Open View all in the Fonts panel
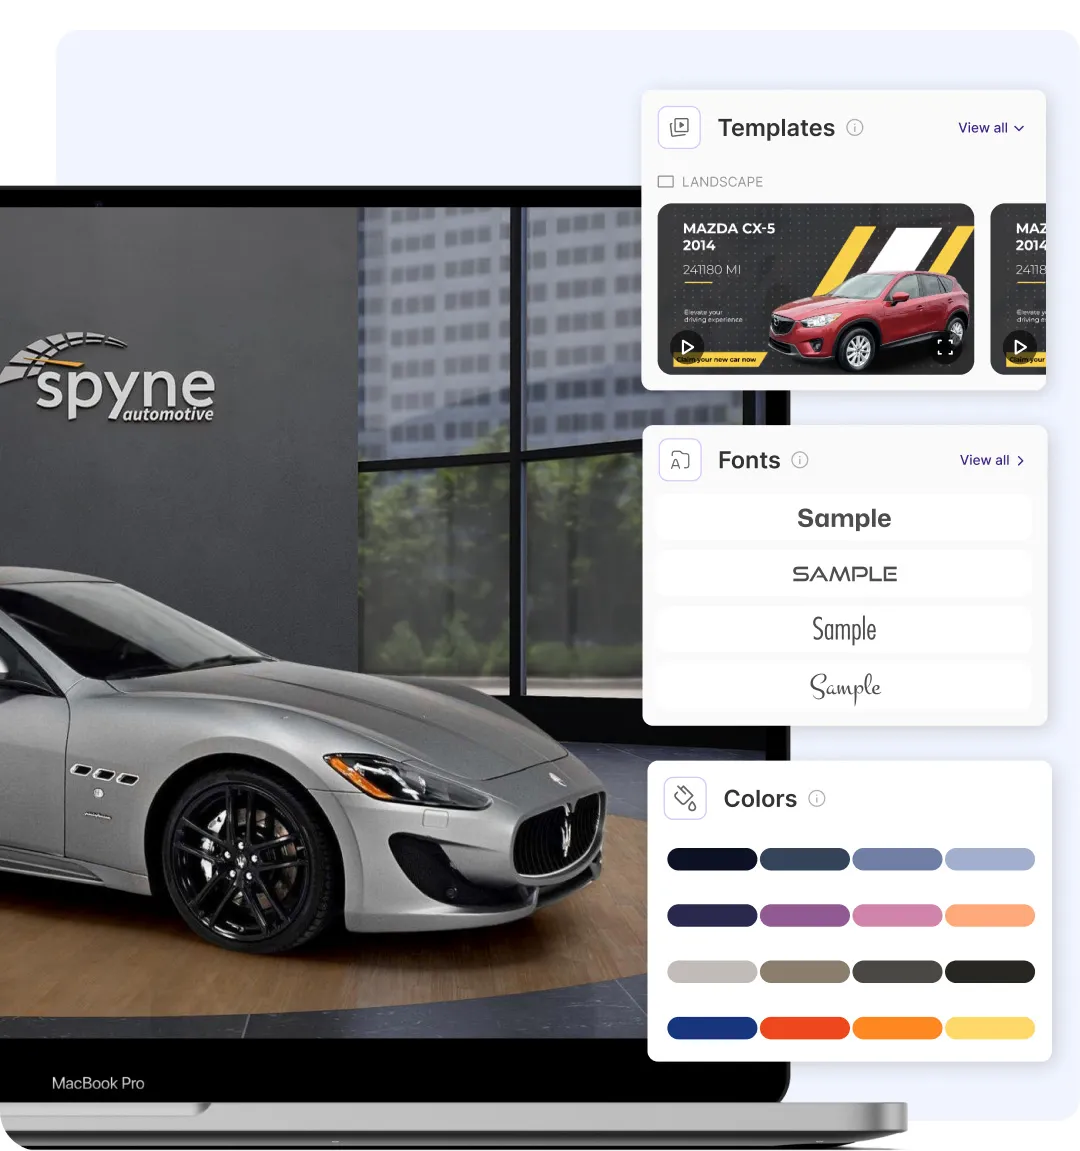1080x1151 pixels. 984,461
